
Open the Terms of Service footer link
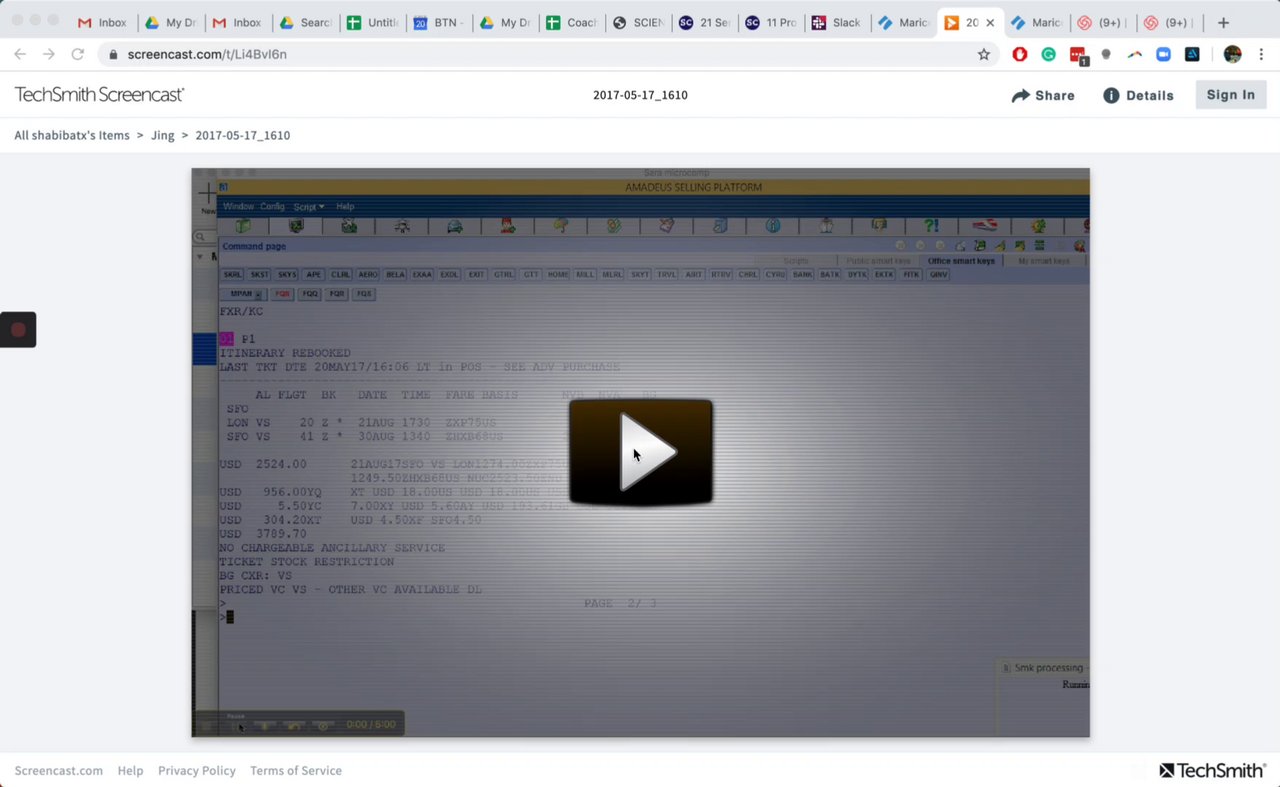296,770
